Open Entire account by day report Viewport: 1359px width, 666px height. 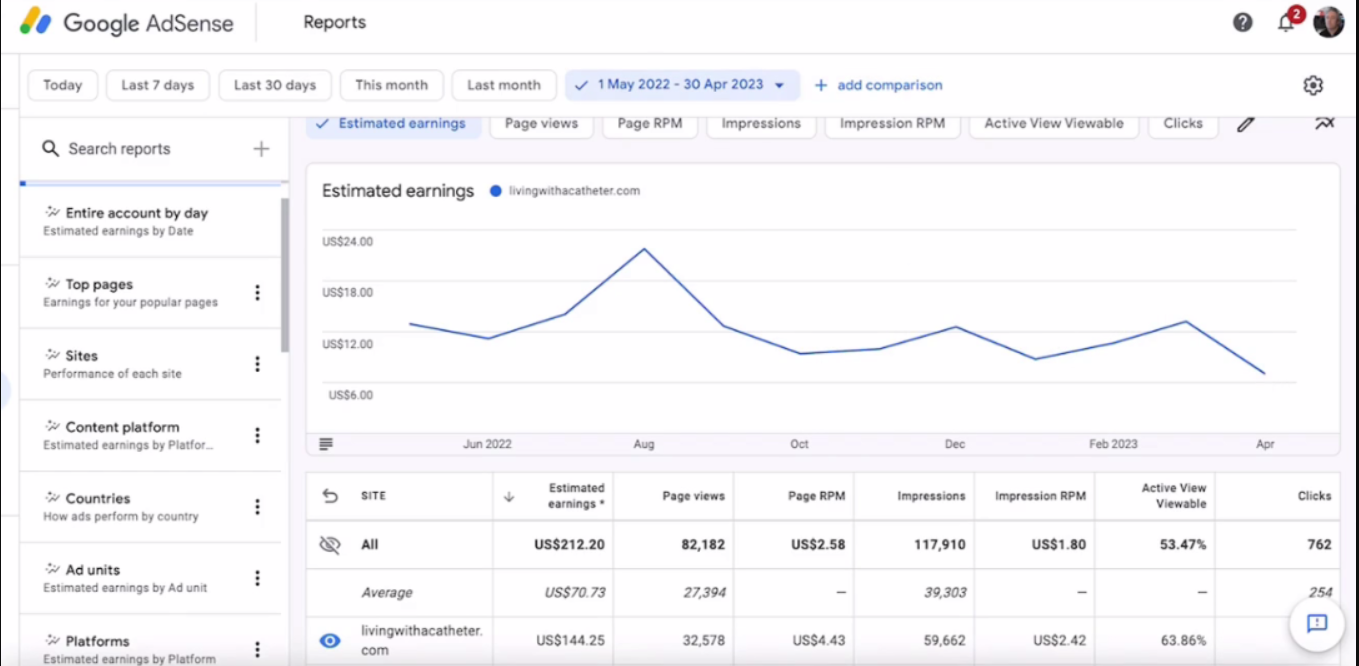pyautogui.click(x=150, y=221)
